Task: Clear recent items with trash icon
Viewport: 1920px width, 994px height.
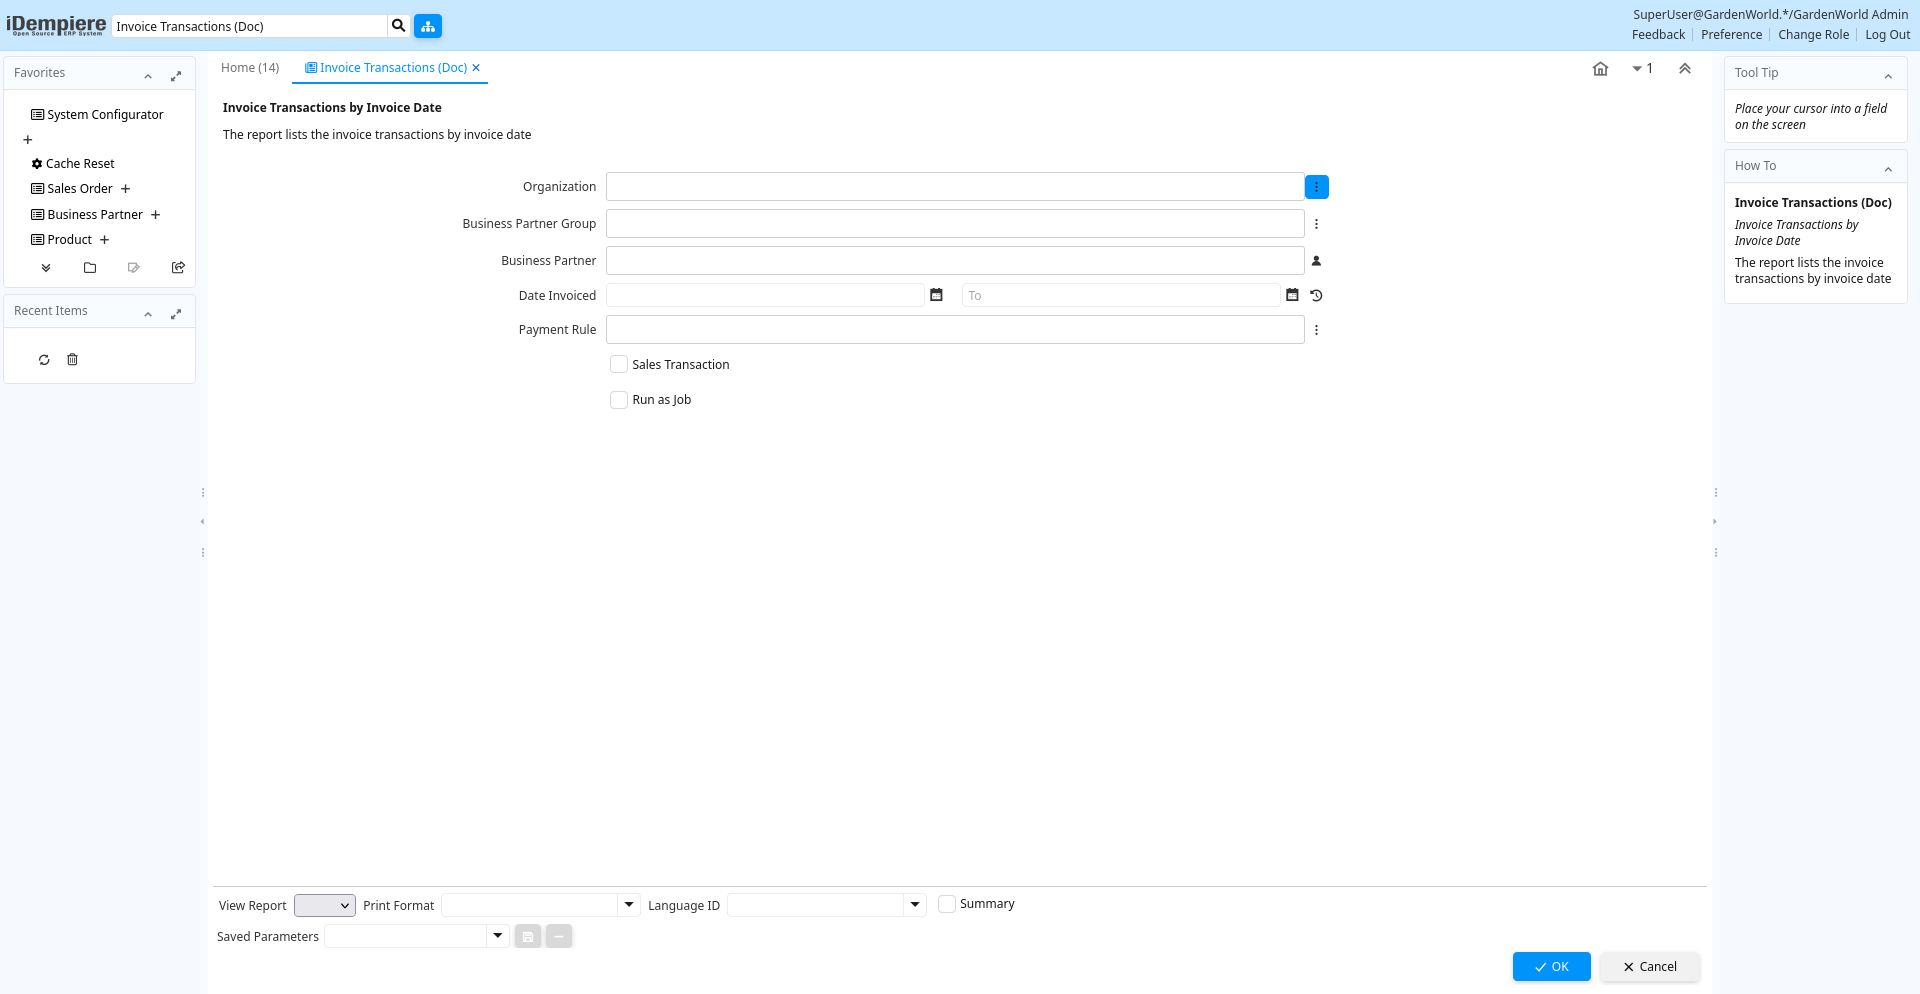Action: 72,360
